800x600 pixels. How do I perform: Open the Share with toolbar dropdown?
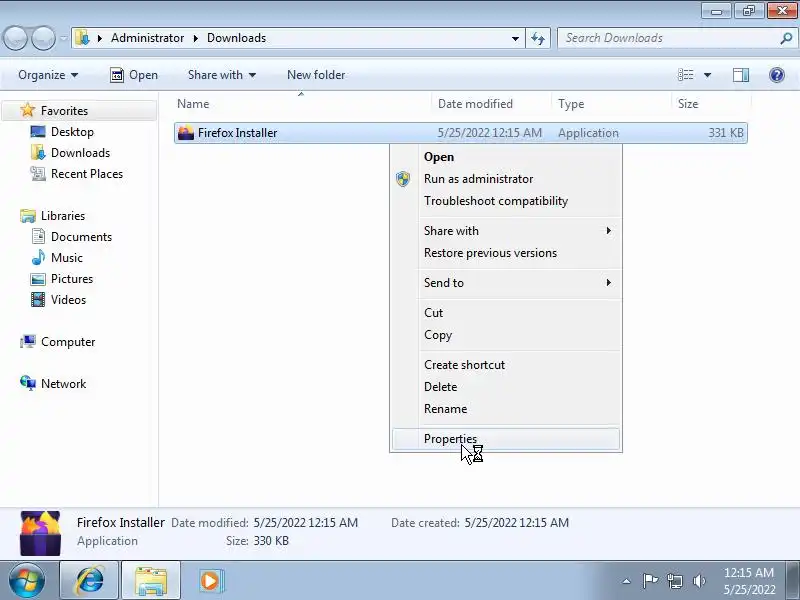221,75
